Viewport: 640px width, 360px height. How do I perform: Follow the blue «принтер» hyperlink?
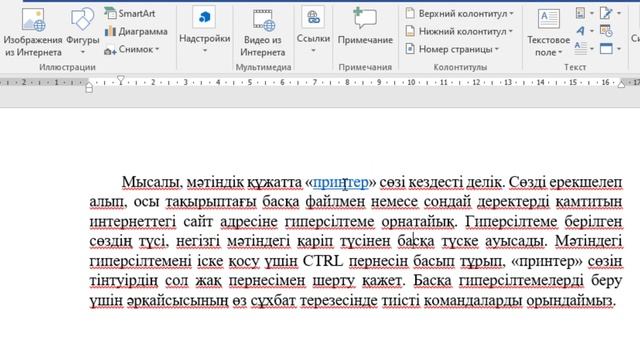click(x=340, y=182)
